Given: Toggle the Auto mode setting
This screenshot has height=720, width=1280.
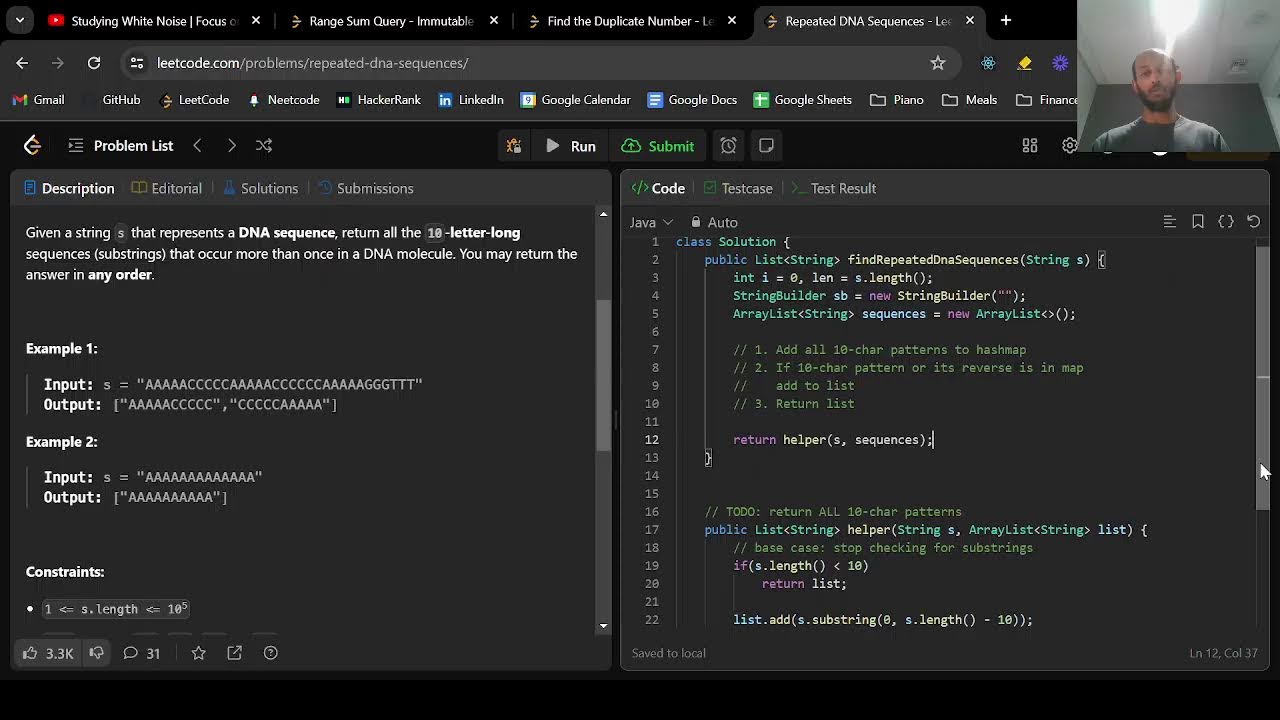Looking at the screenshot, I should [x=714, y=222].
